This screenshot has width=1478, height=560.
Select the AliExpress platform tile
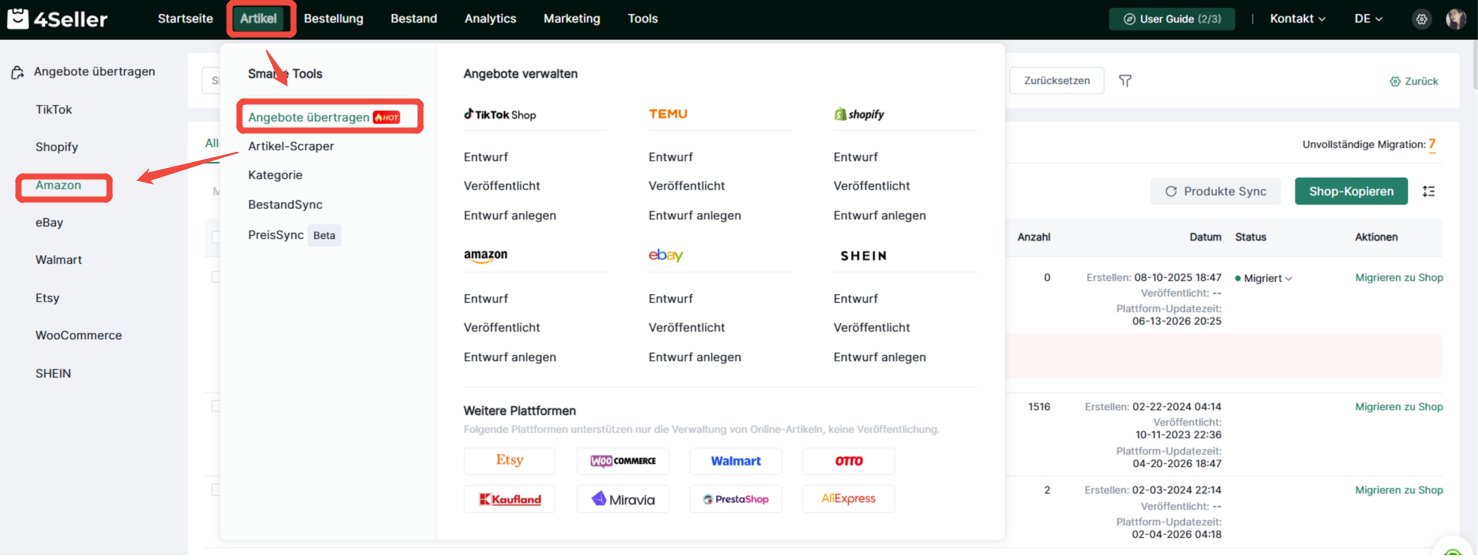[849, 499]
